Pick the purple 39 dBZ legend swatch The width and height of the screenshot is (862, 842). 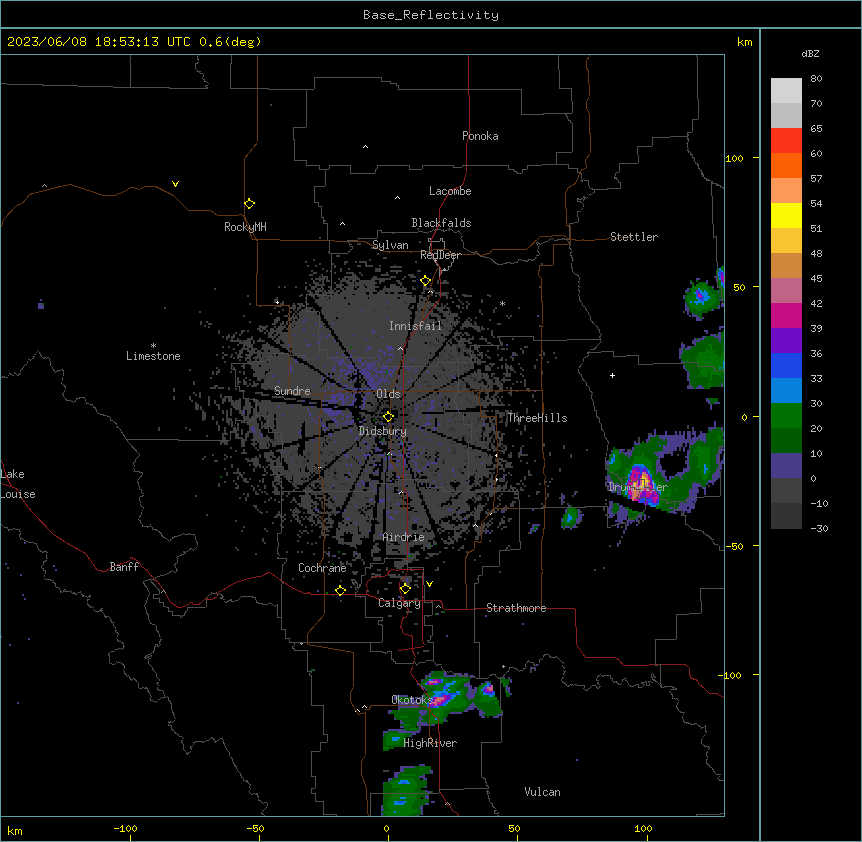click(786, 341)
